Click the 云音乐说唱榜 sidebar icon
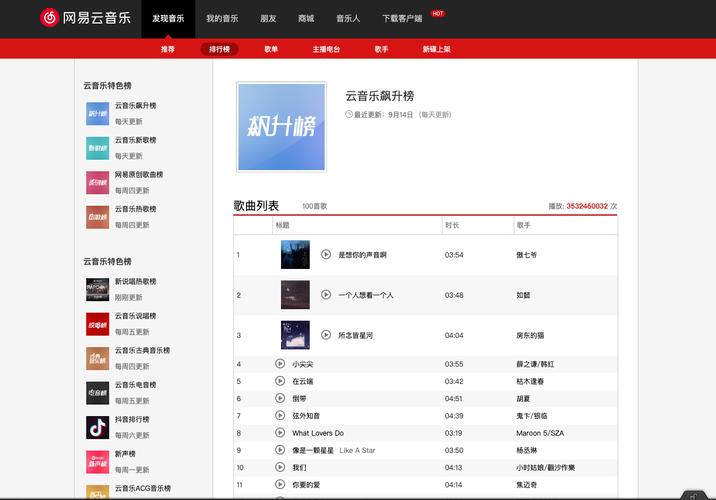716x500 pixels. click(97, 324)
